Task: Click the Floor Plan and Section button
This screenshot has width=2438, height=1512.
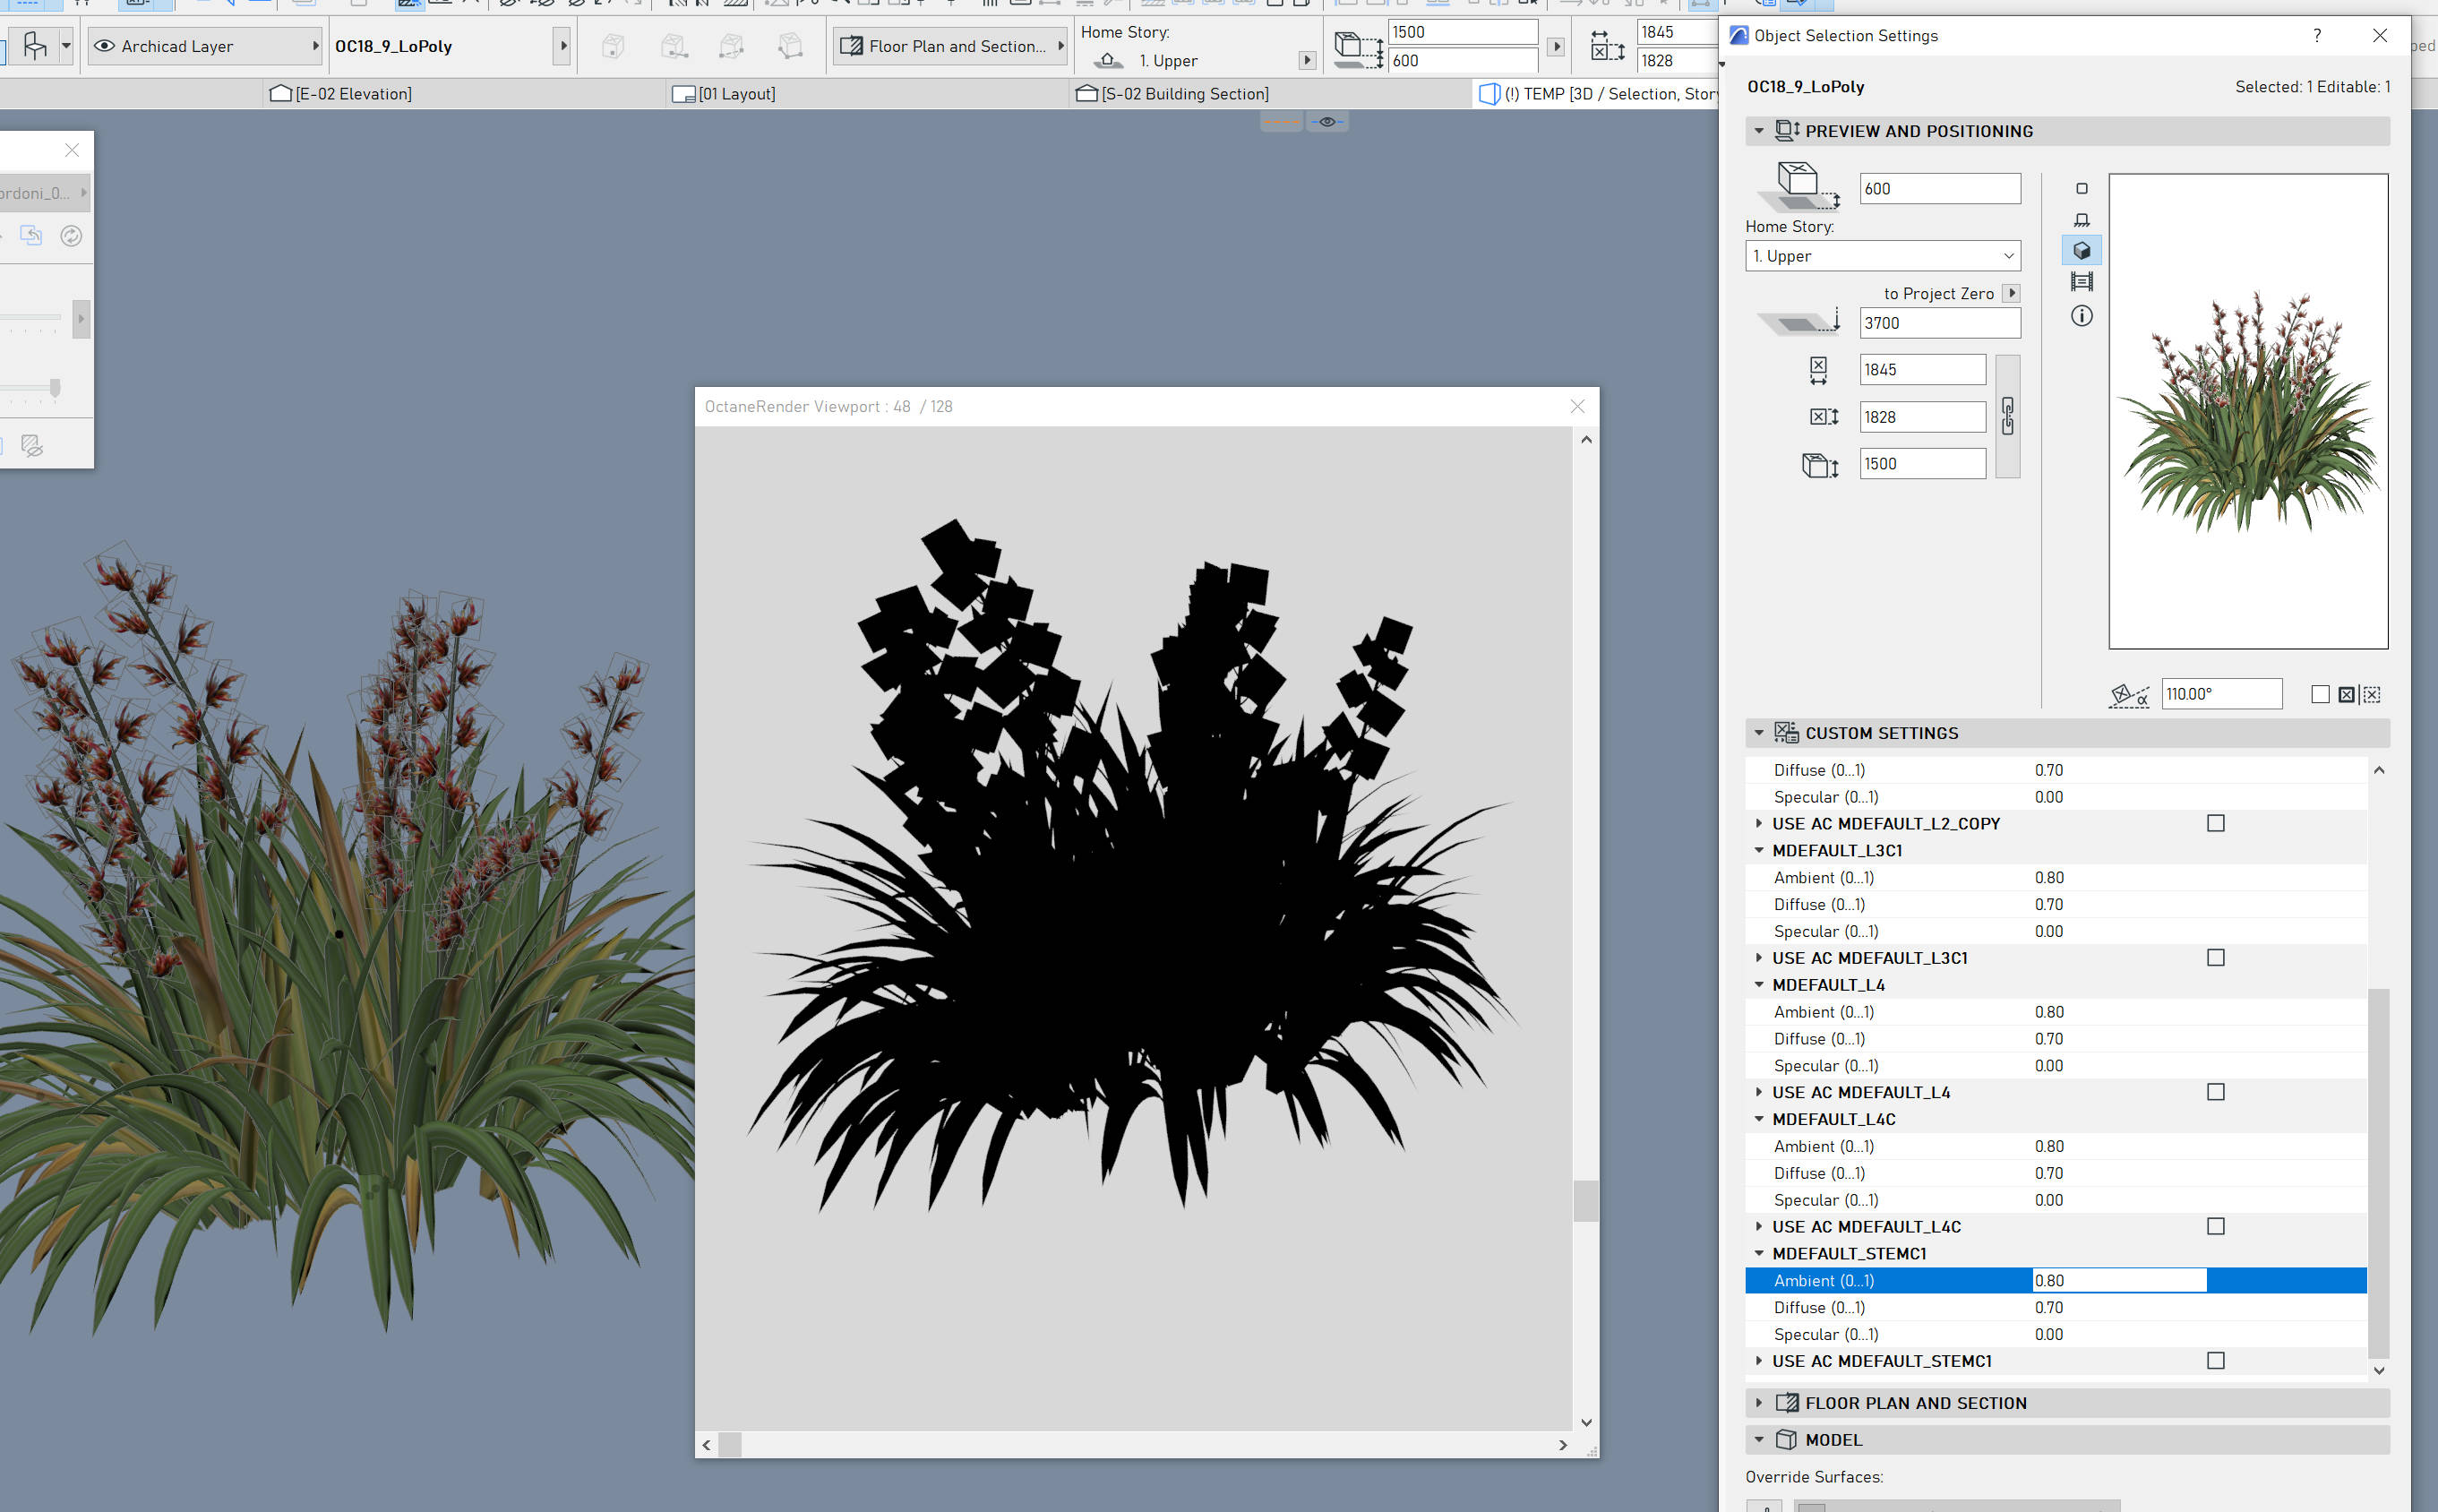Action: pyautogui.click(x=951, y=46)
